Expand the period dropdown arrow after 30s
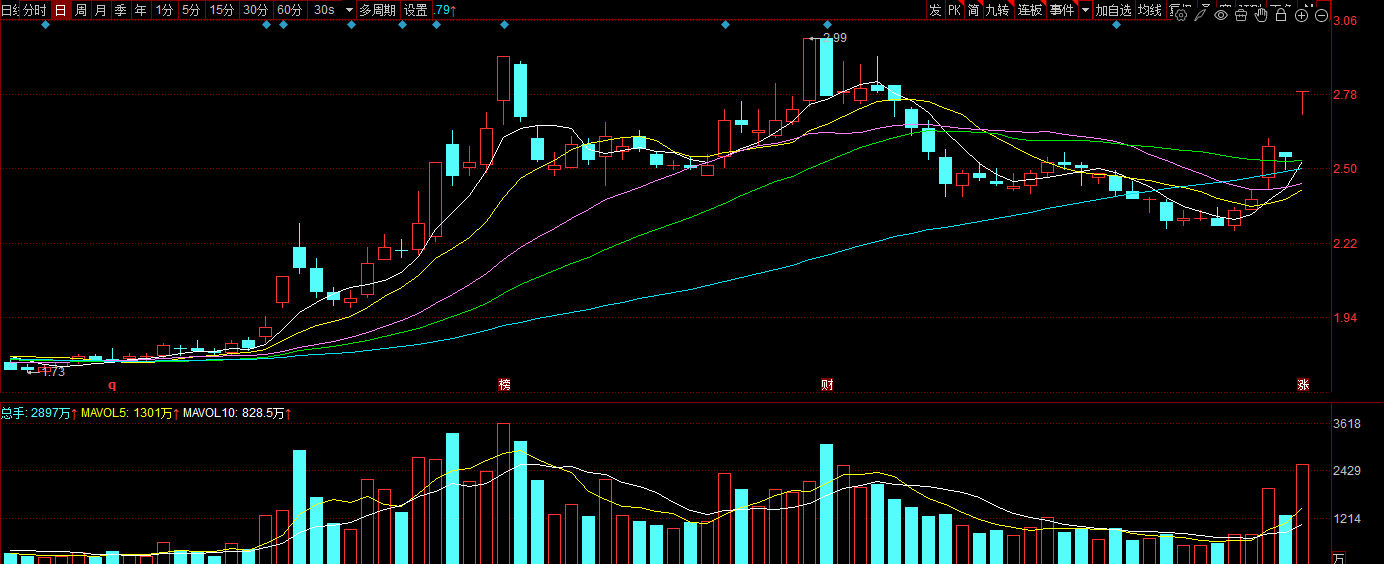This screenshot has width=1384, height=564. click(349, 10)
